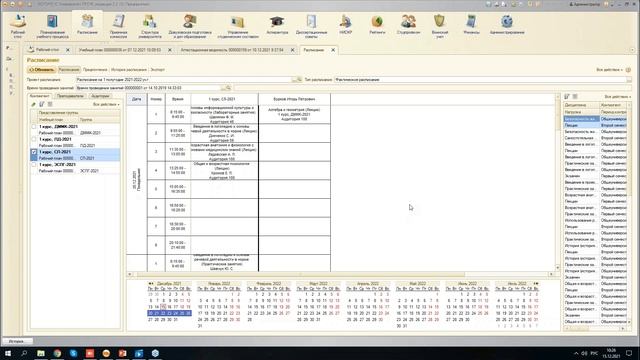Switch to Аттестационная ведомость tab

[x=232, y=50]
